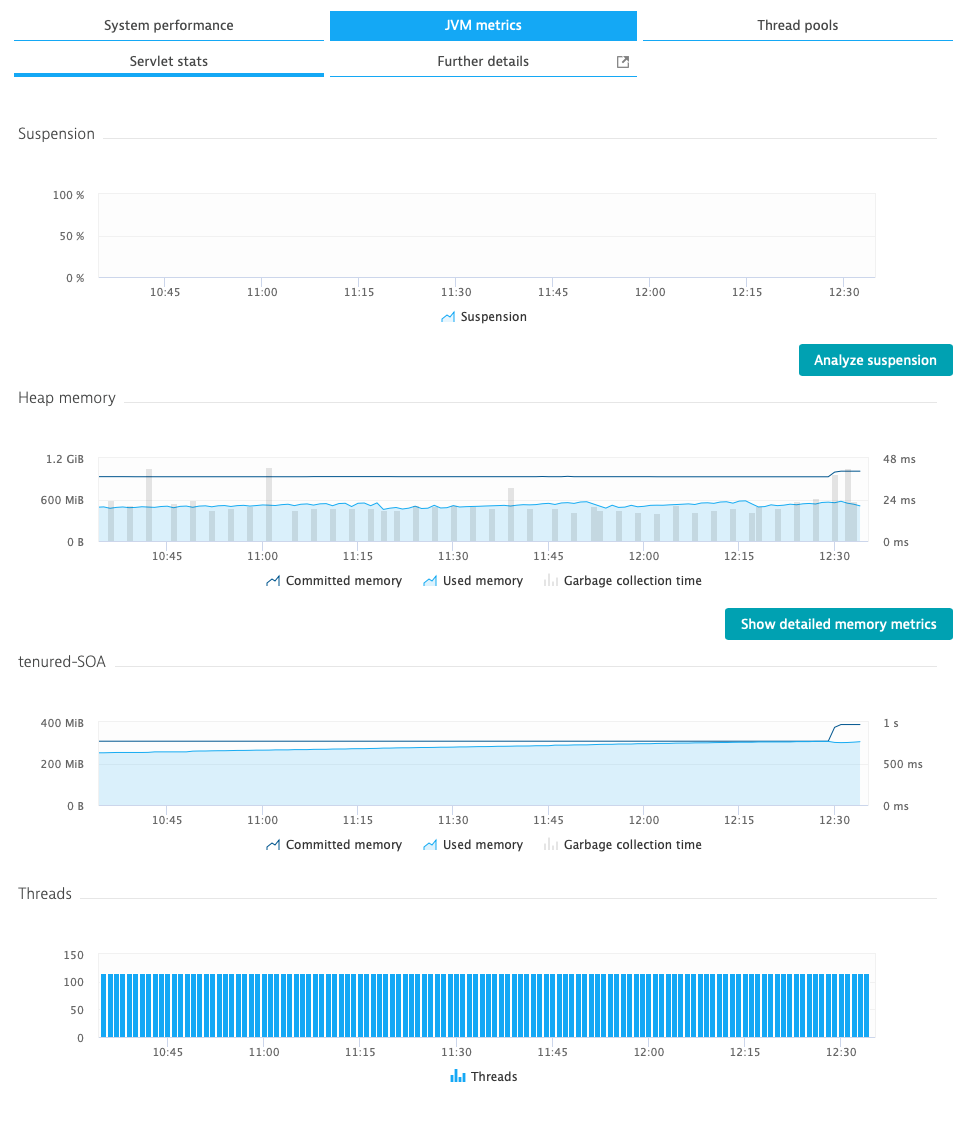Select the JVM metrics tab
The height and width of the screenshot is (1123, 968).
(x=483, y=26)
